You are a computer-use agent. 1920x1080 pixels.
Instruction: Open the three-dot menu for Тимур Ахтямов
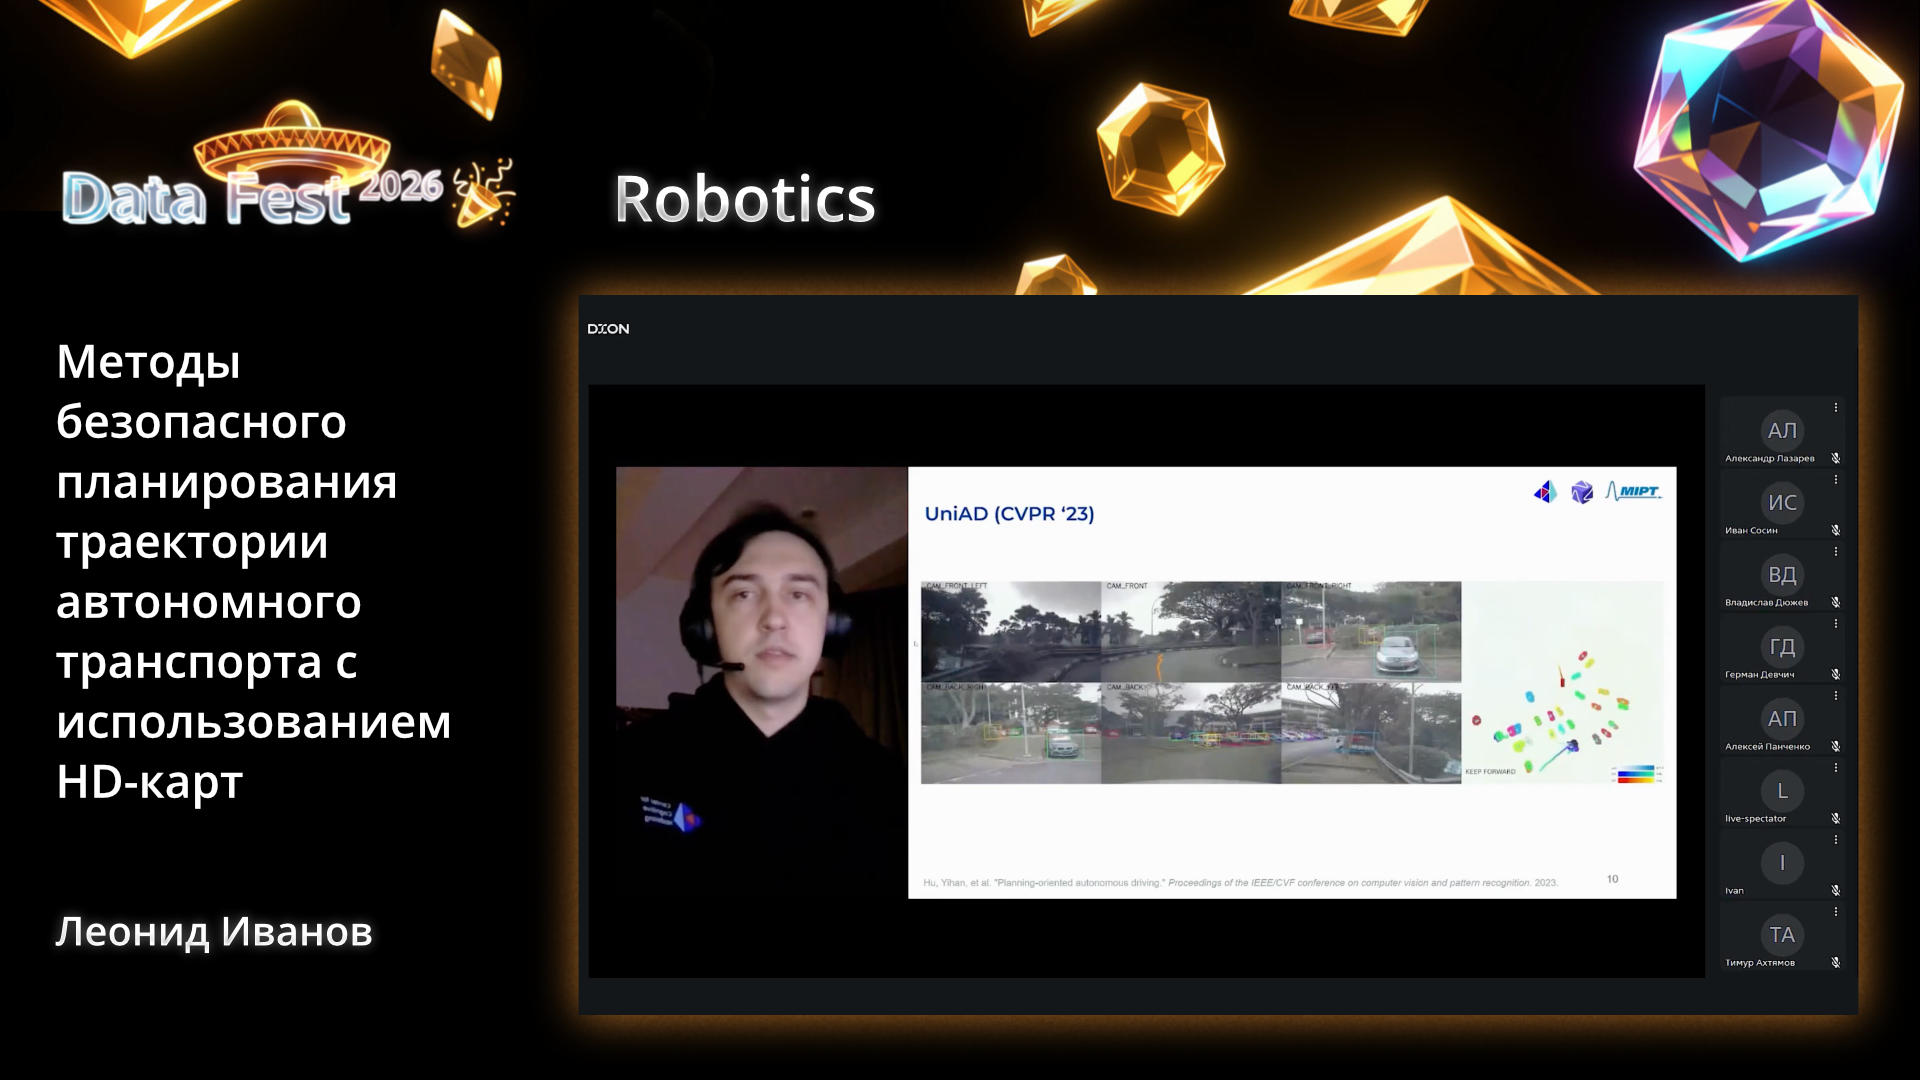[1836, 911]
